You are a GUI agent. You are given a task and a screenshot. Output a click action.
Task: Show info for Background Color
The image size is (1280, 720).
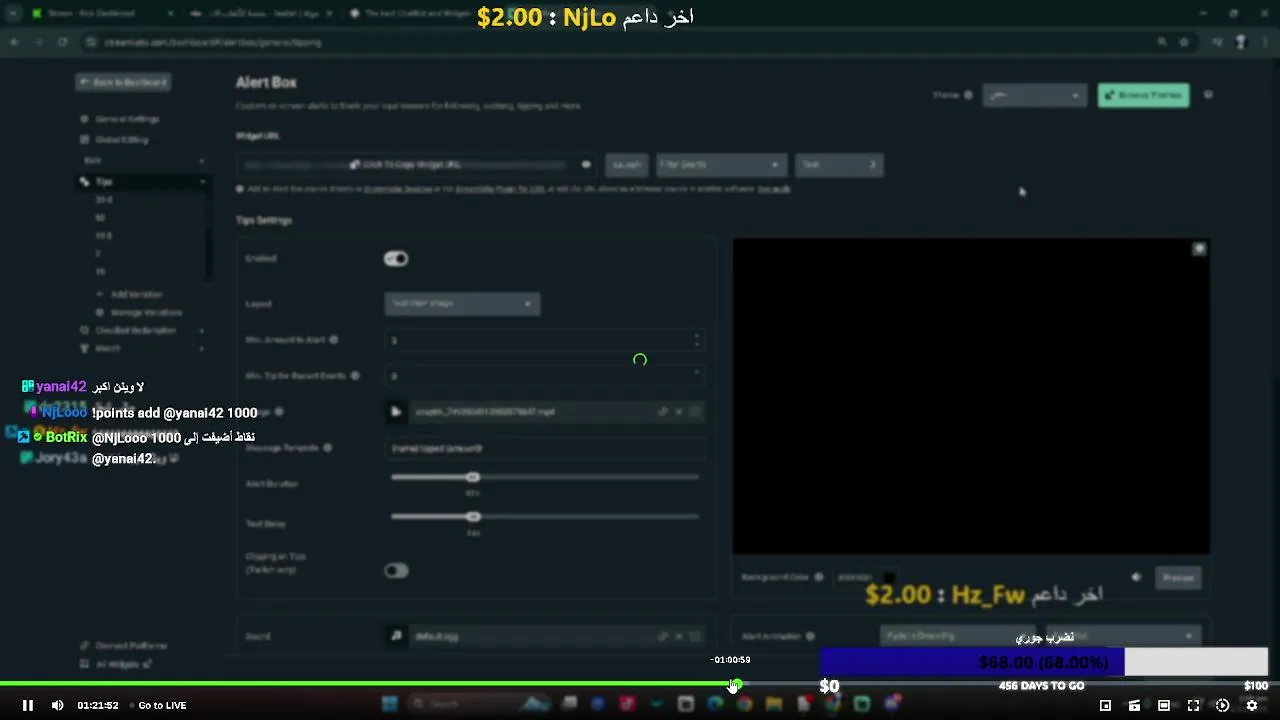[x=819, y=577]
